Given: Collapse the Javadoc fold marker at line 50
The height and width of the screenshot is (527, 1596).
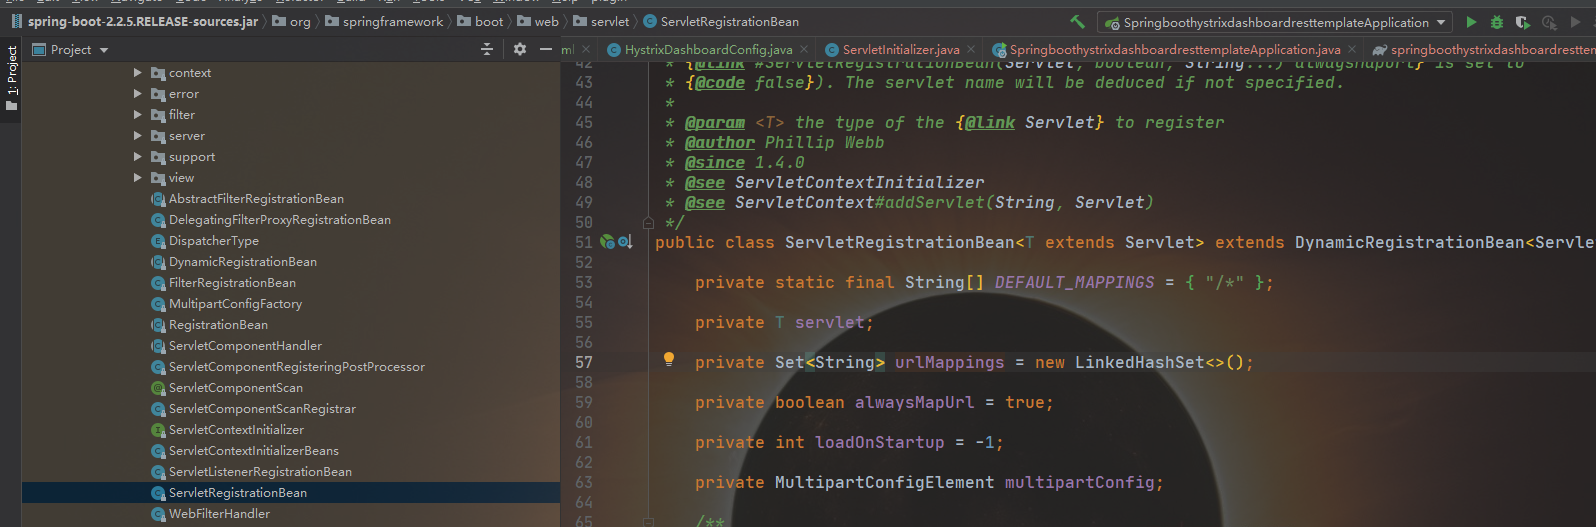Looking at the screenshot, I should [x=648, y=222].
